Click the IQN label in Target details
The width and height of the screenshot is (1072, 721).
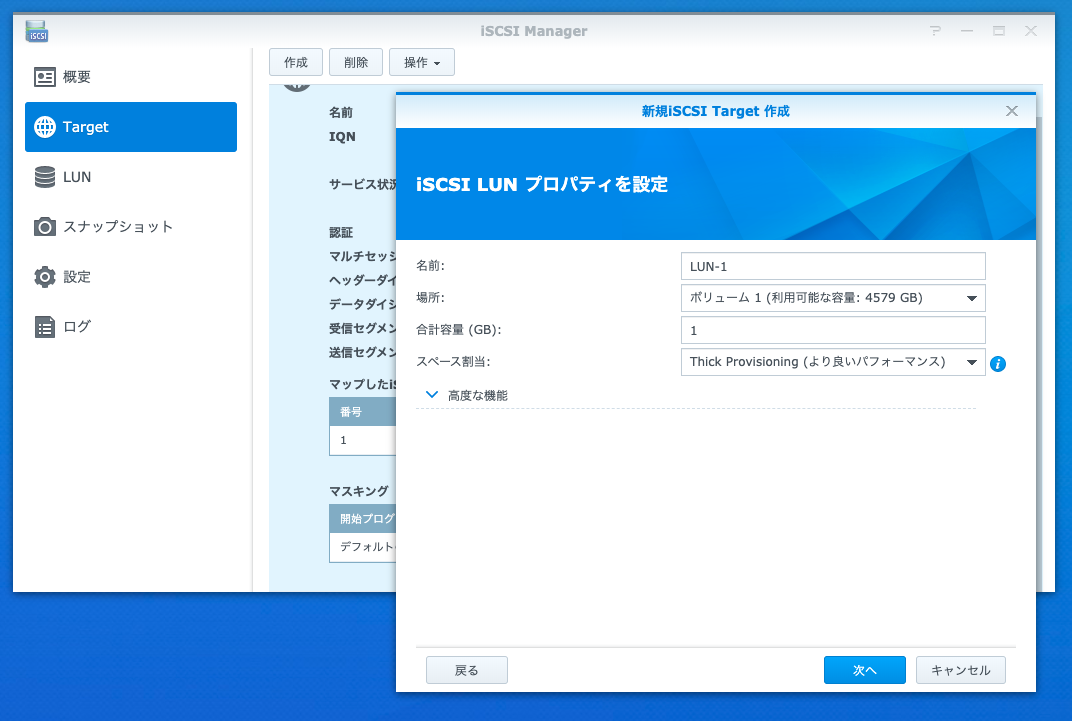pos(343,137)
